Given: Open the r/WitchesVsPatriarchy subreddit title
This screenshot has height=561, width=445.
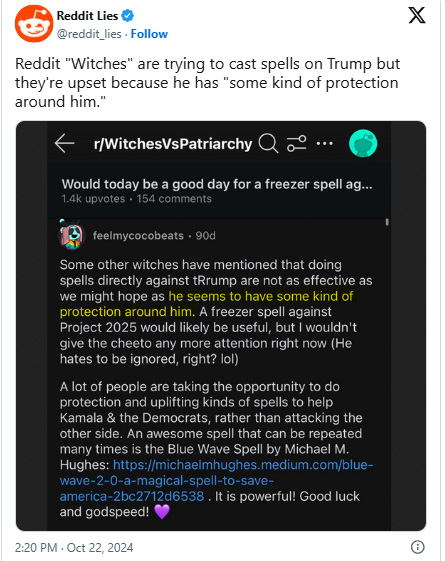Looking at the screenshot, I should tap(173, 144).
